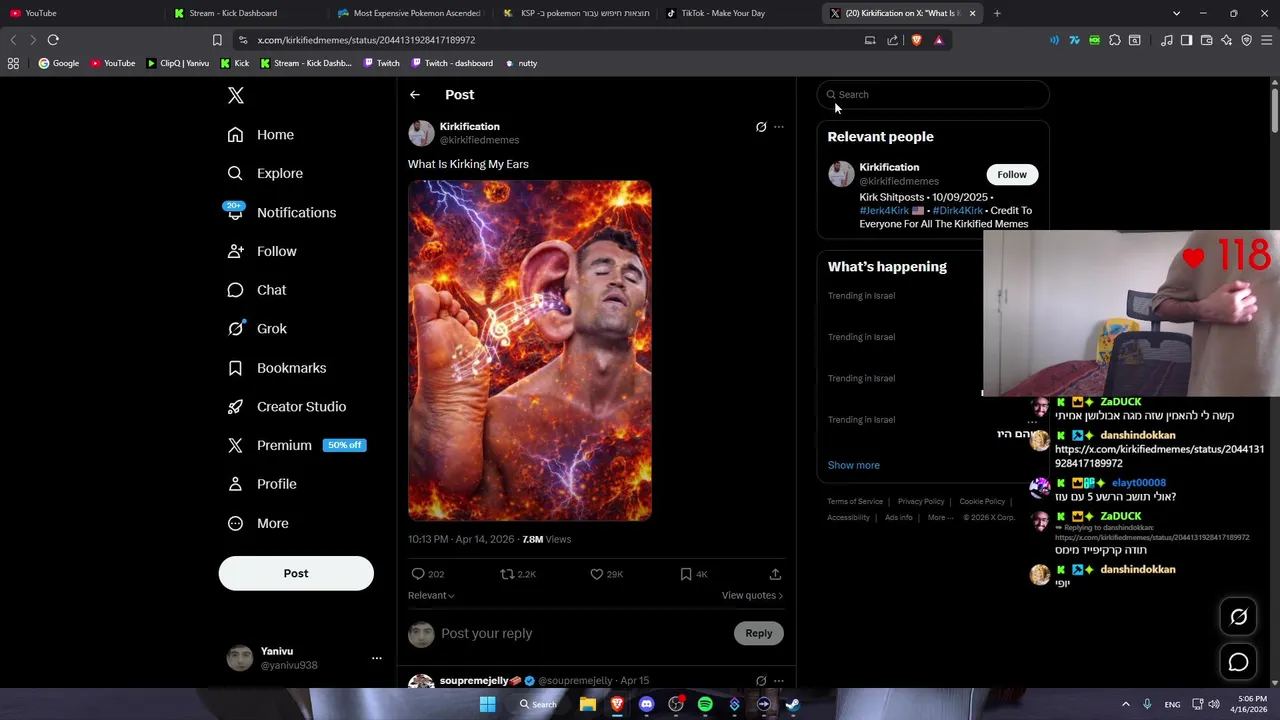
Task: Open Accessibility footer link
Action: pos(848,518)
